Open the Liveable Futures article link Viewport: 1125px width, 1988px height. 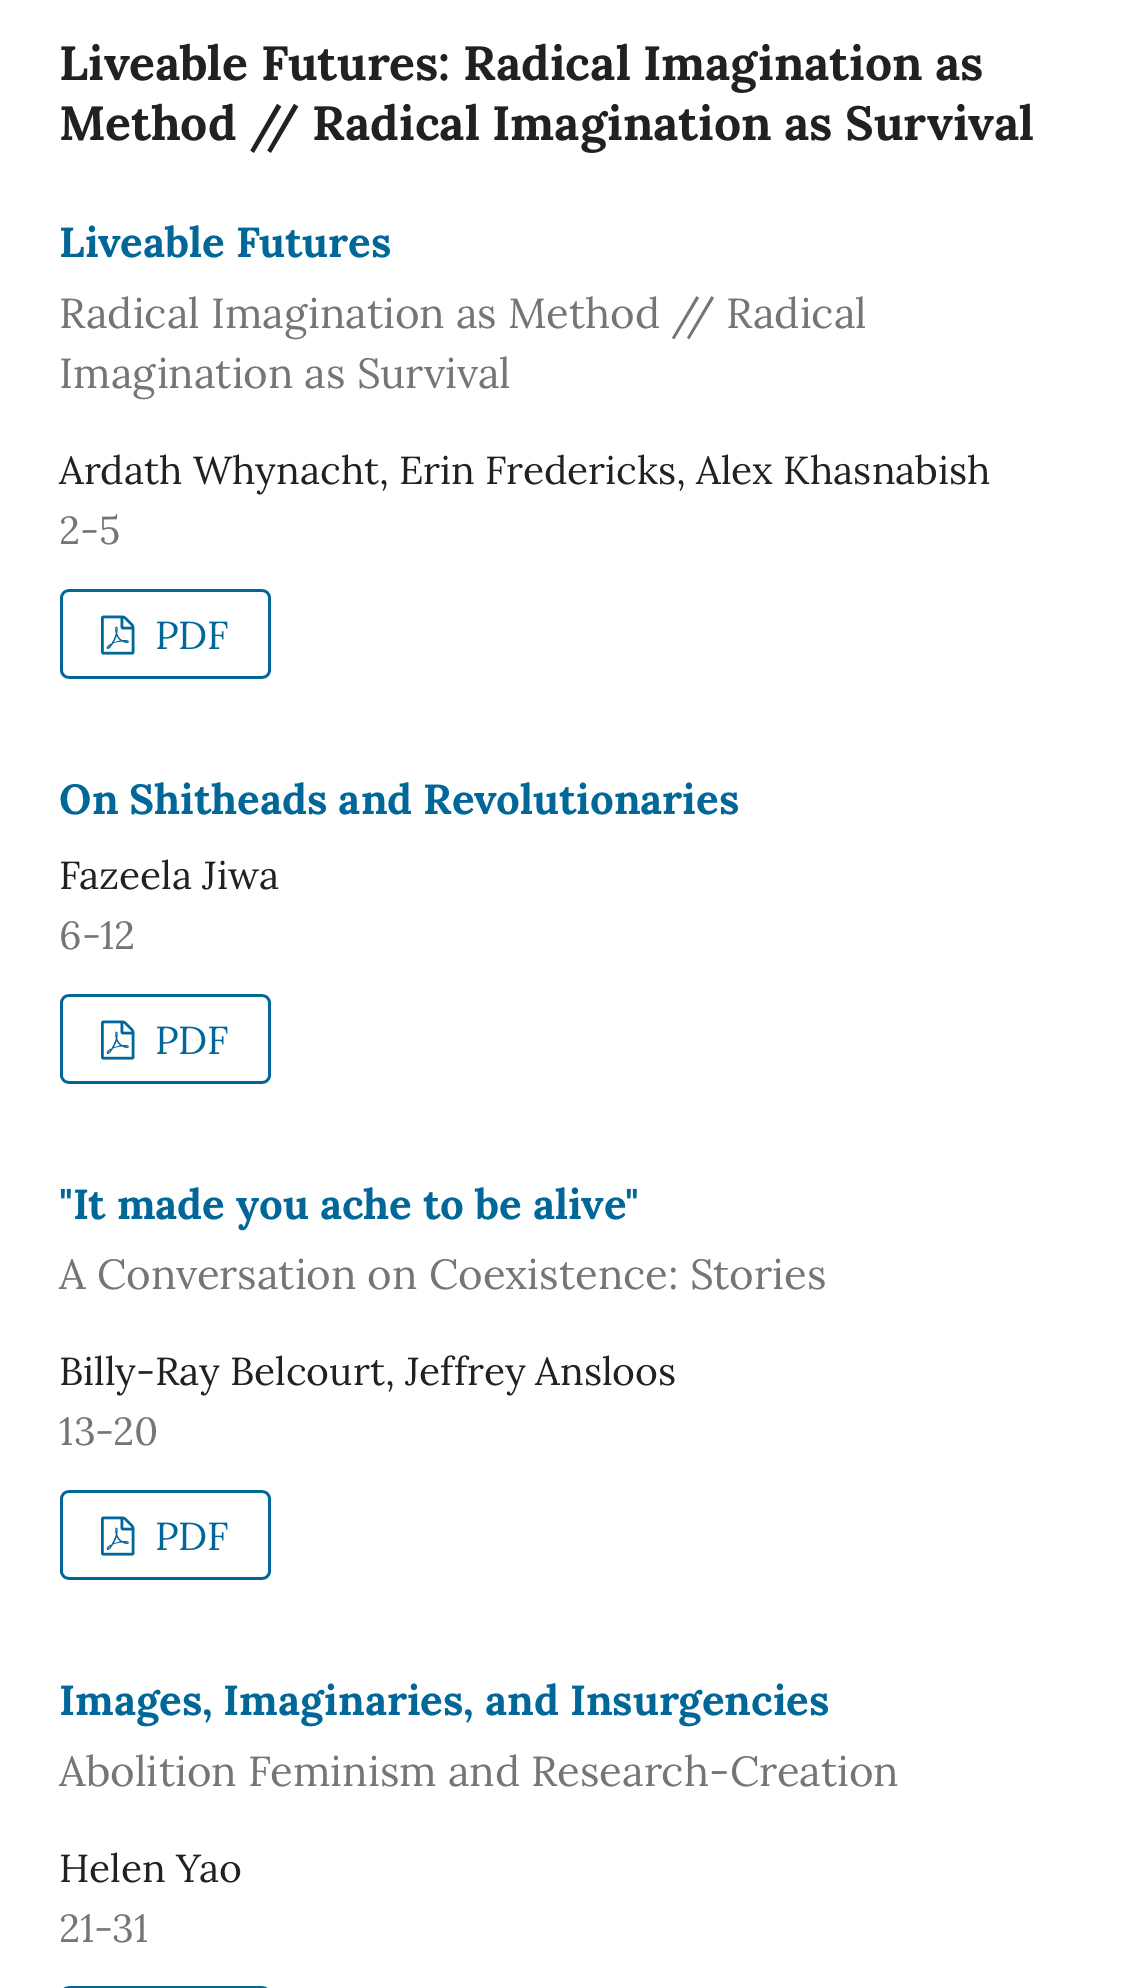(225, 243)
